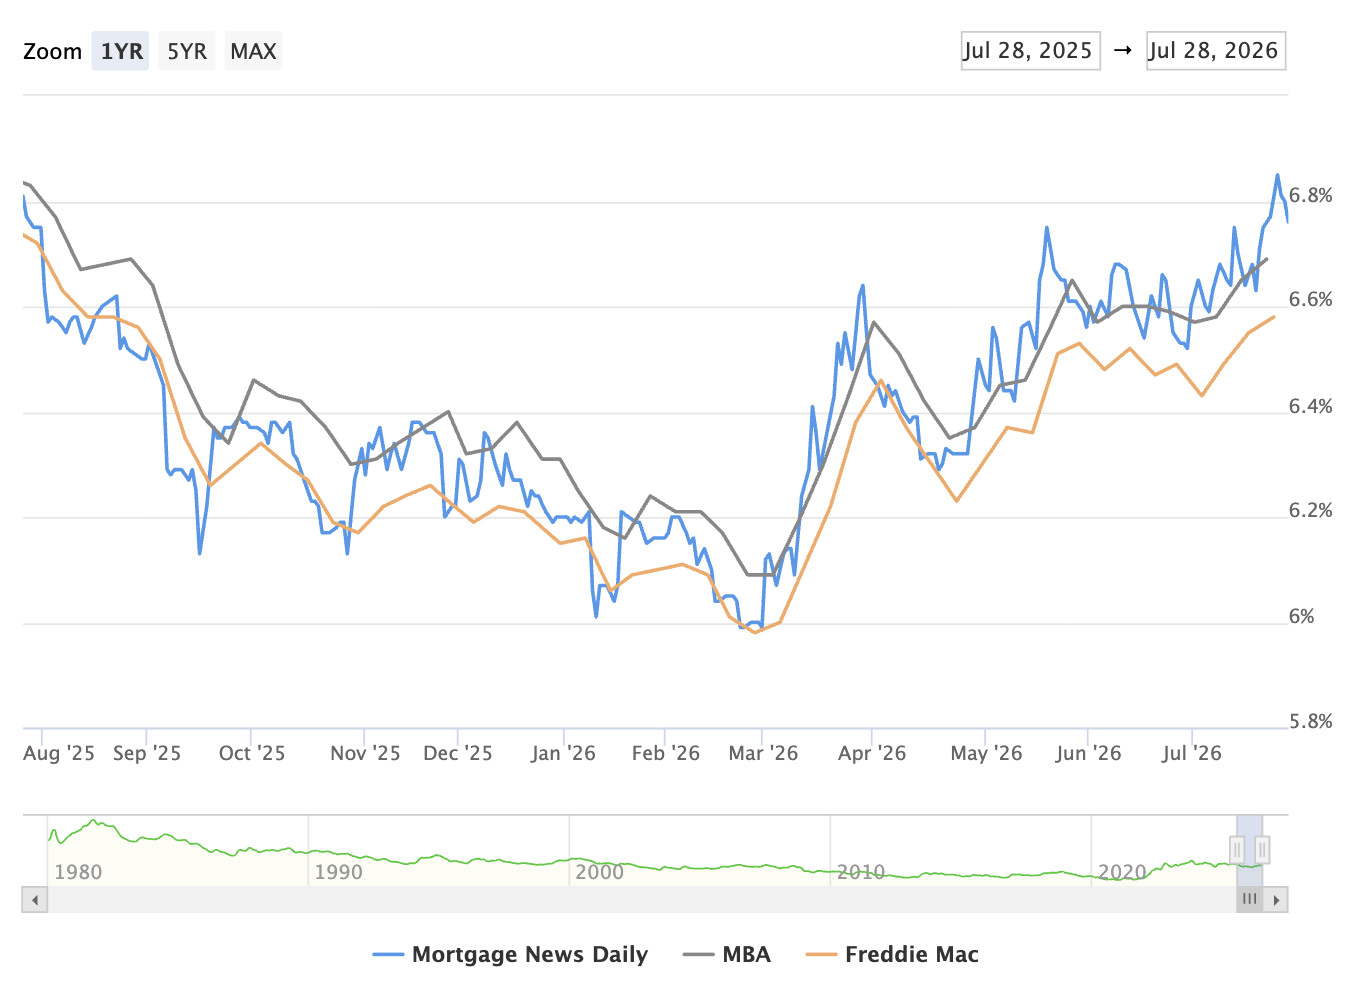The width and height of the screenshot is (1358, 994).
Task: Click the Nov '25 axis label
Action: click(365, 753)
